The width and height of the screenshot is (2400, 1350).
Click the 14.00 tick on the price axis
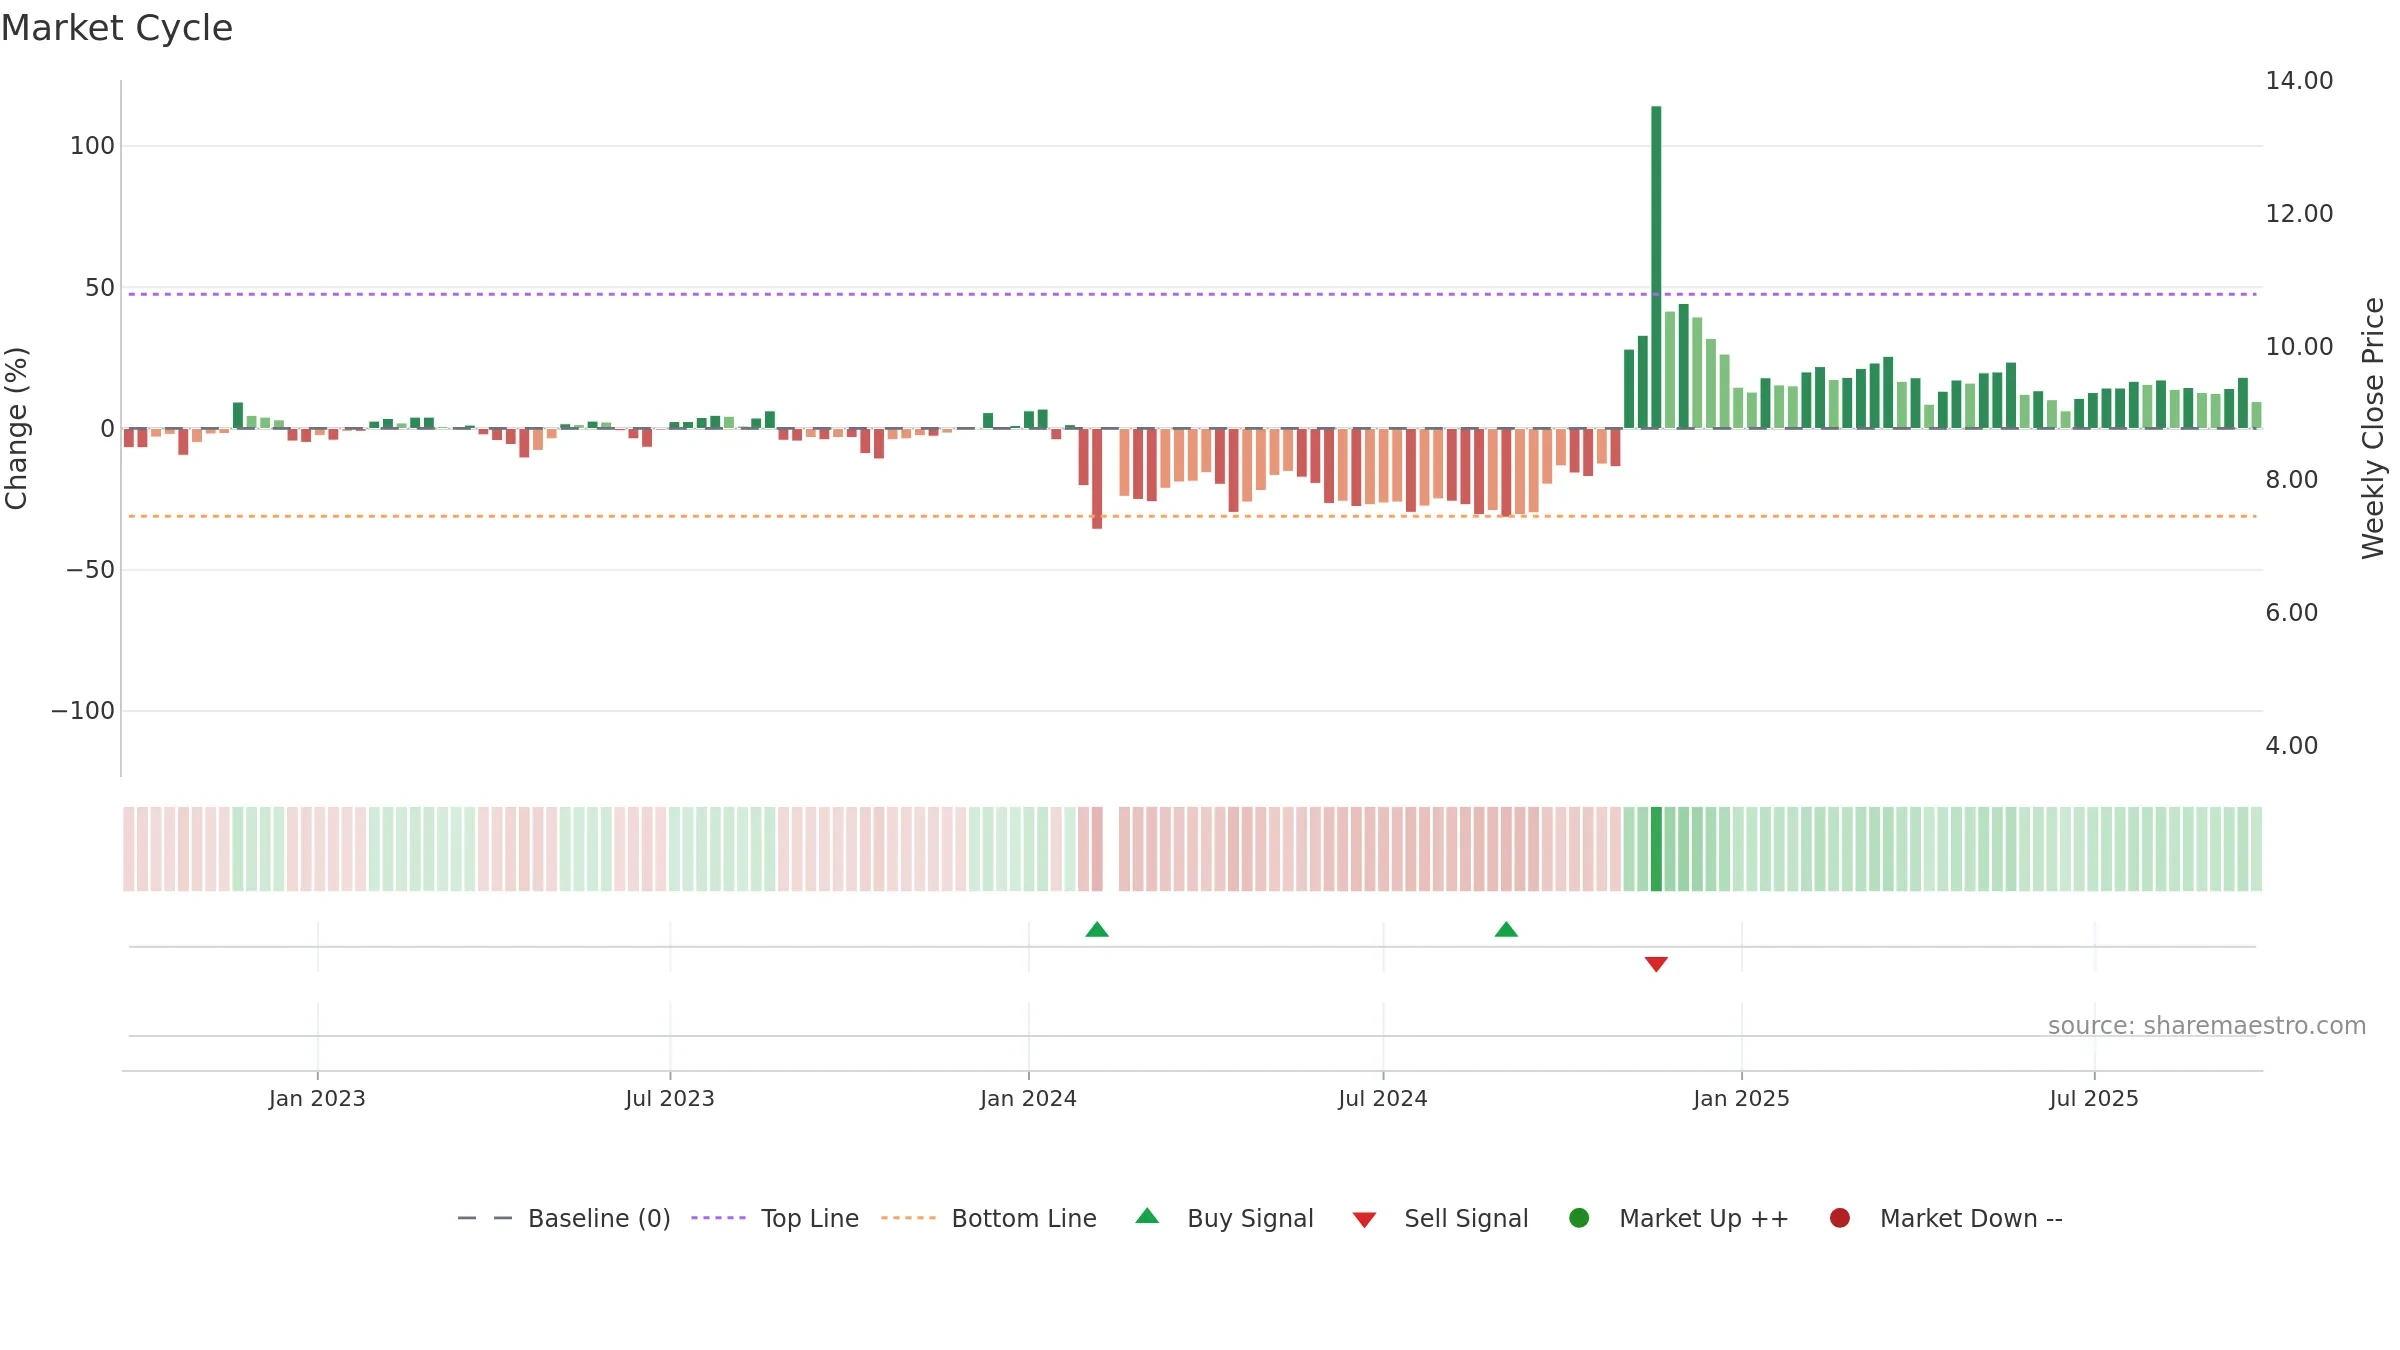pyautogui.click(x=2299, y=81)
